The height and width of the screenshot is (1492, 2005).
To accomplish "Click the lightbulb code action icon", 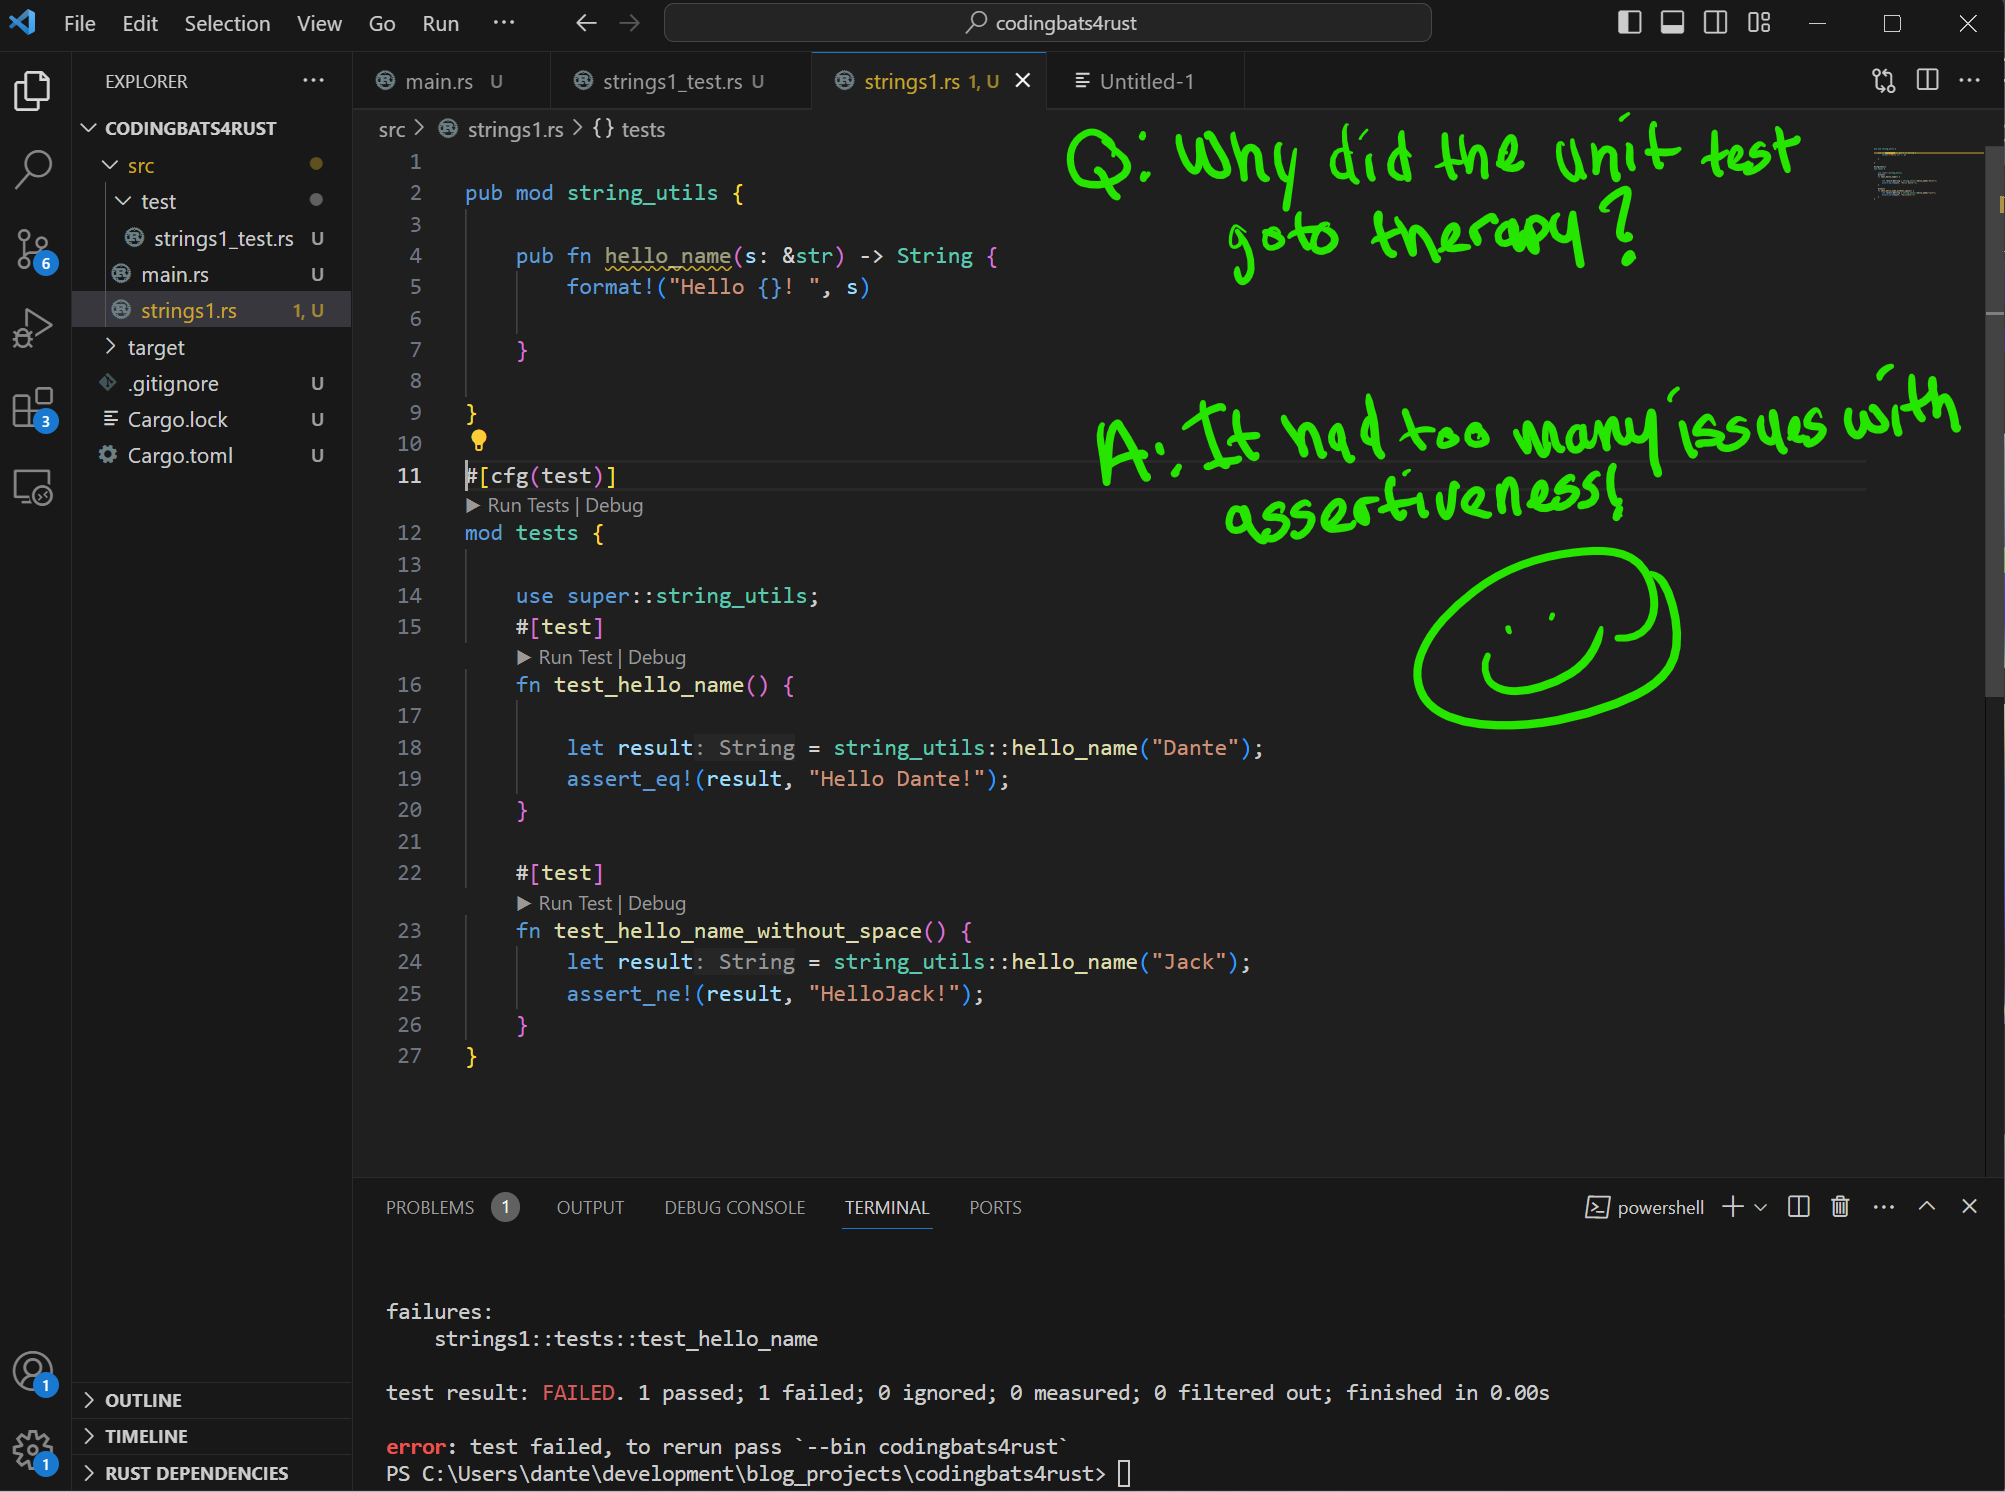I will 479,440.
